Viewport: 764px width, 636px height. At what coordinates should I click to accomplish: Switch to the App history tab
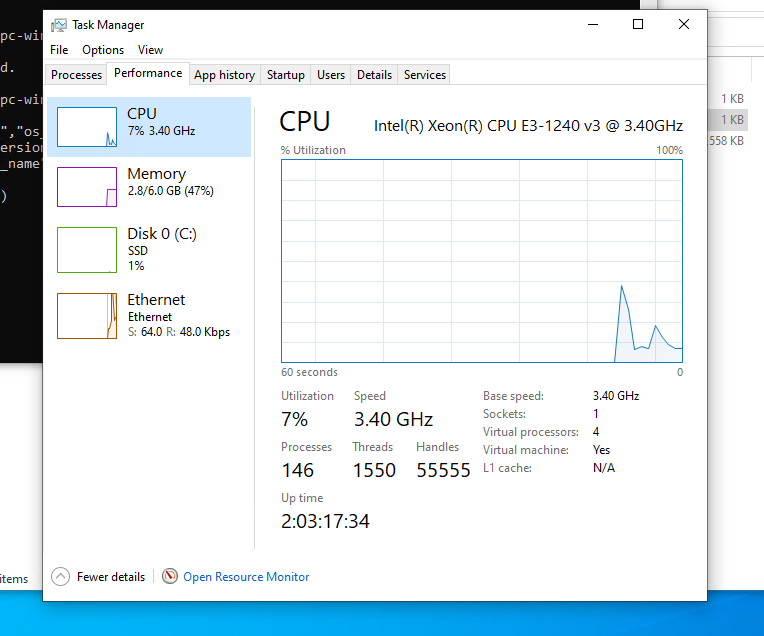224,75
